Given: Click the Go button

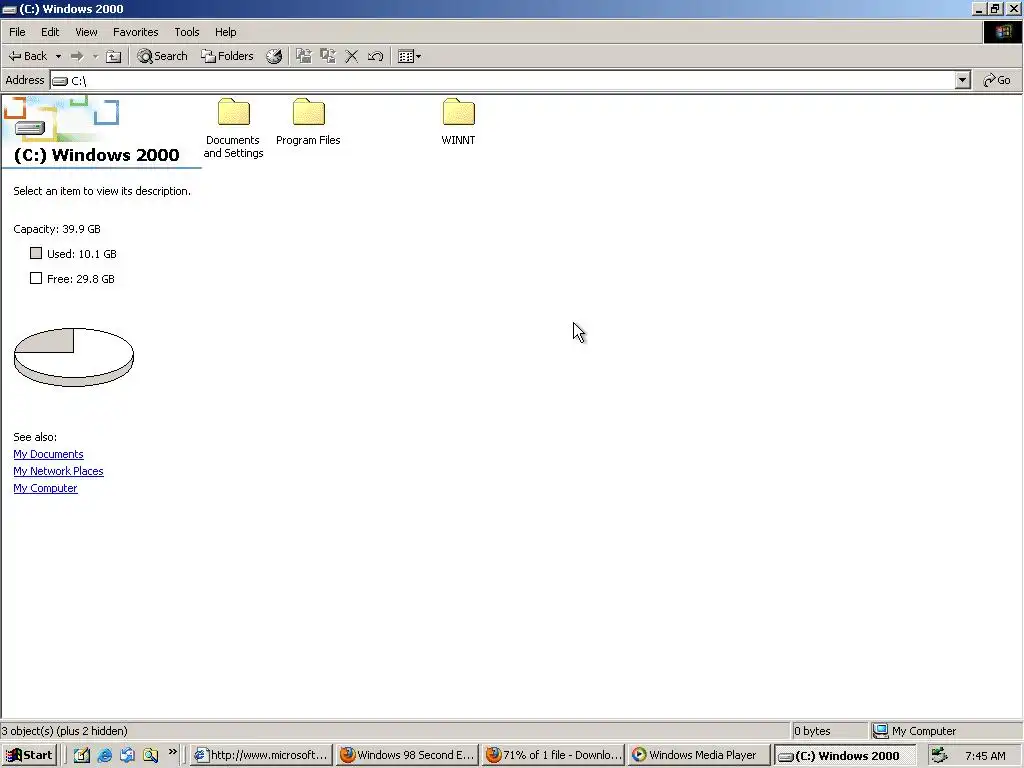Looking at the screenshot, I should 997,80.
